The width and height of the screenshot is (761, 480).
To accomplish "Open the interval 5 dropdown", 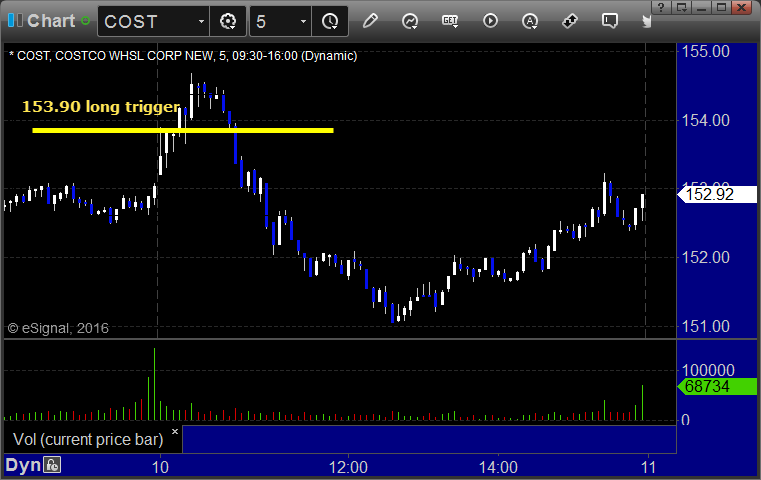I will point(303,21).
